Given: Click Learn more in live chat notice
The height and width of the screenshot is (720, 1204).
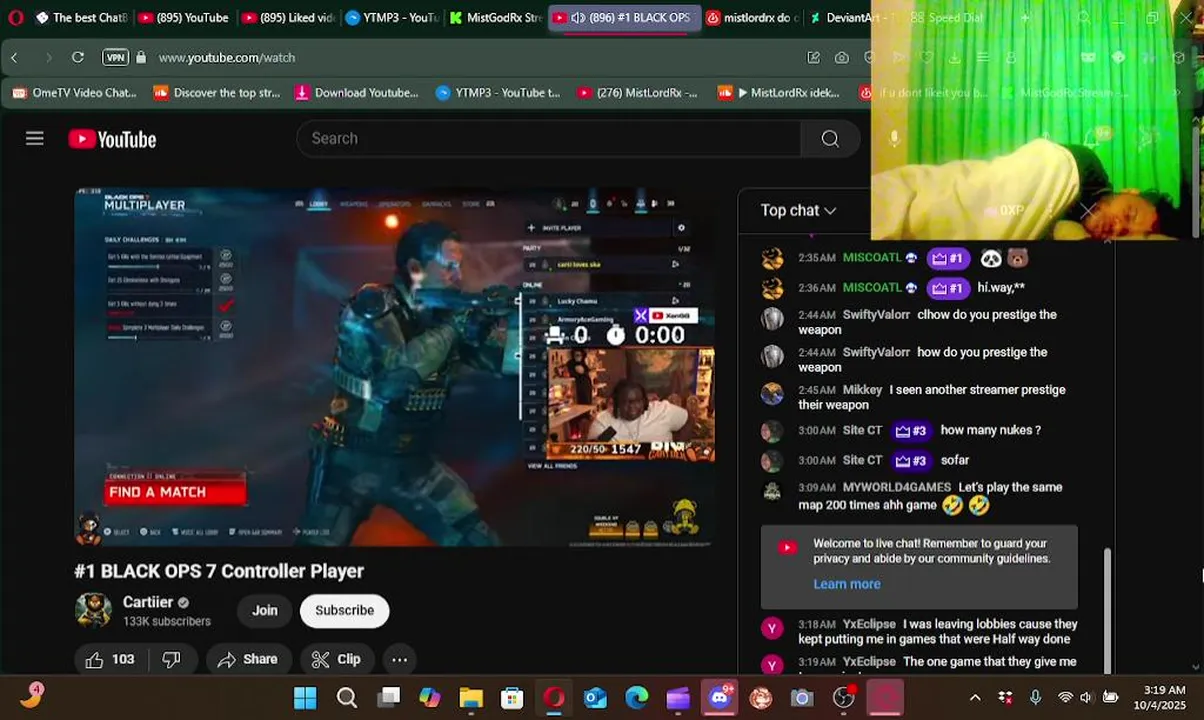Looking at the screenshot, I should [x=847, y=584].
